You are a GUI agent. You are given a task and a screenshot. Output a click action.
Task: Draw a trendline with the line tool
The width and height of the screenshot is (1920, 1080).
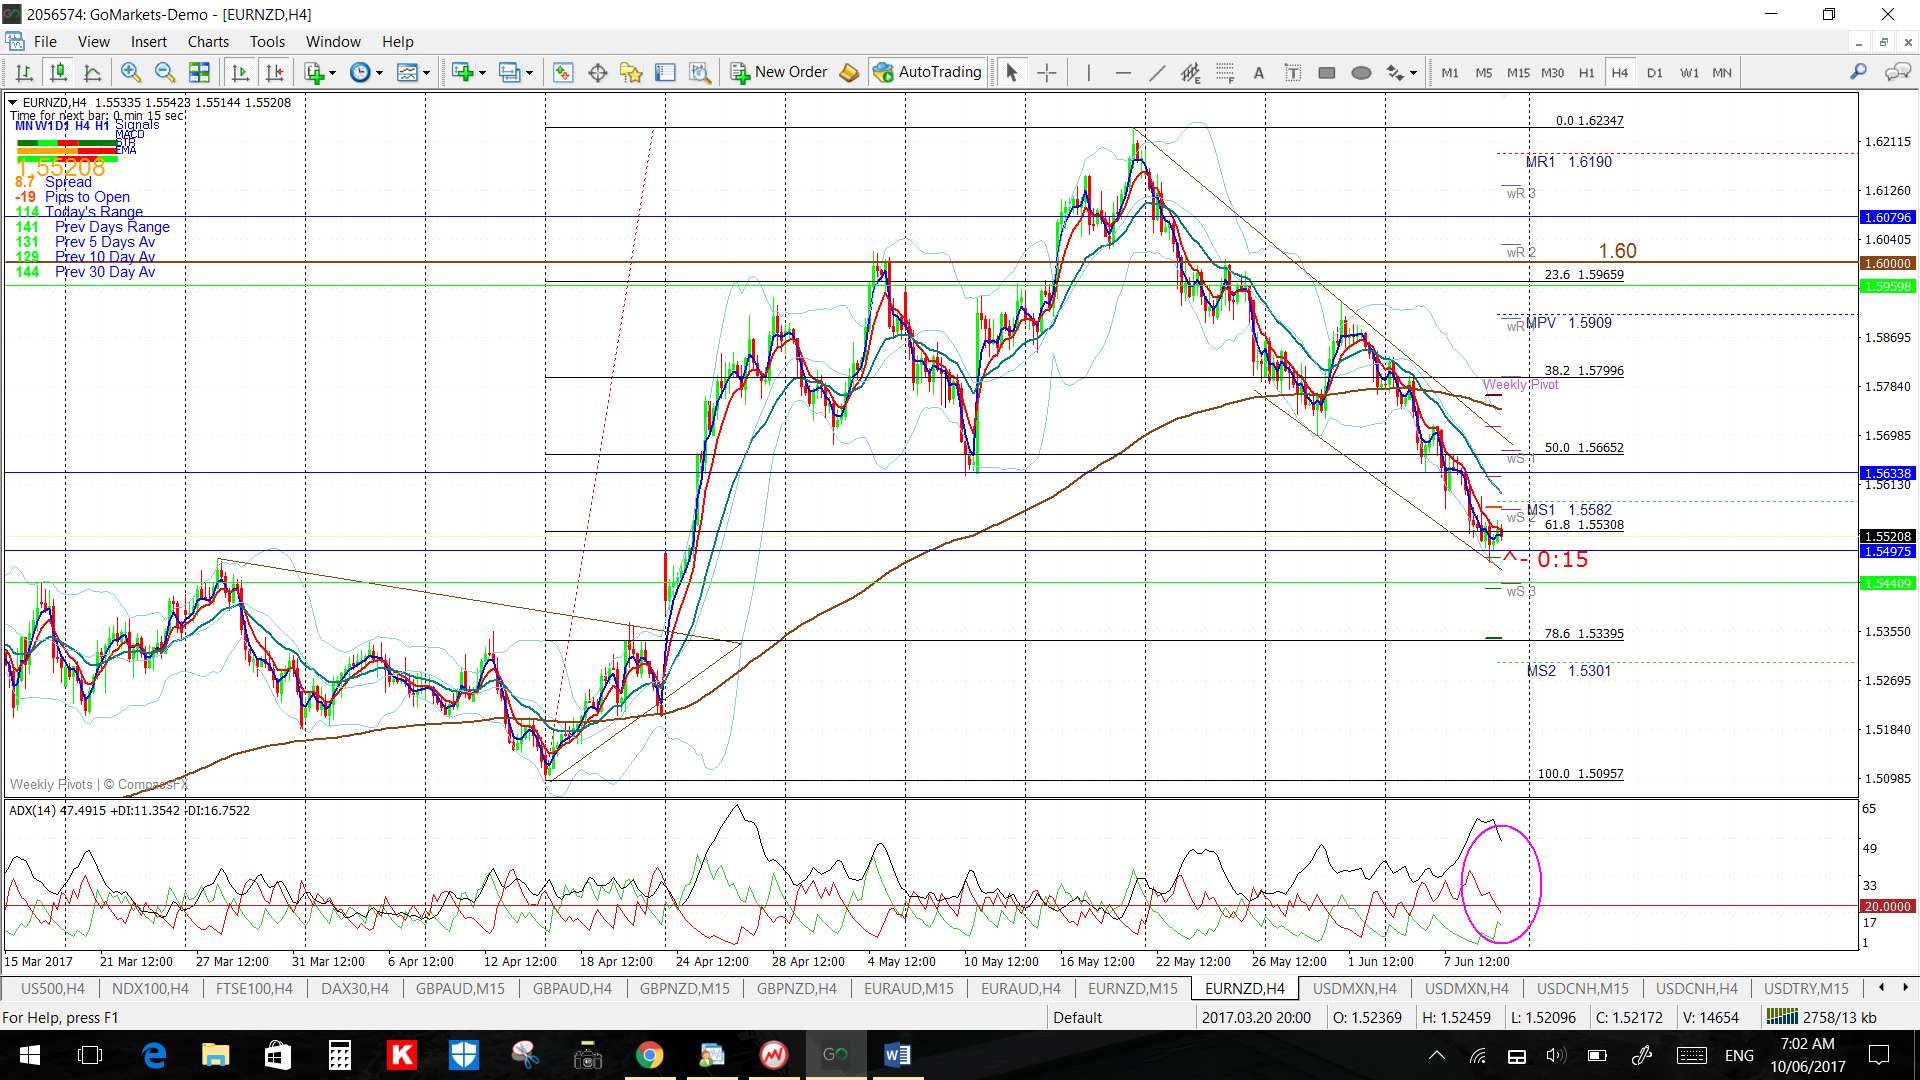(1157, 72)
